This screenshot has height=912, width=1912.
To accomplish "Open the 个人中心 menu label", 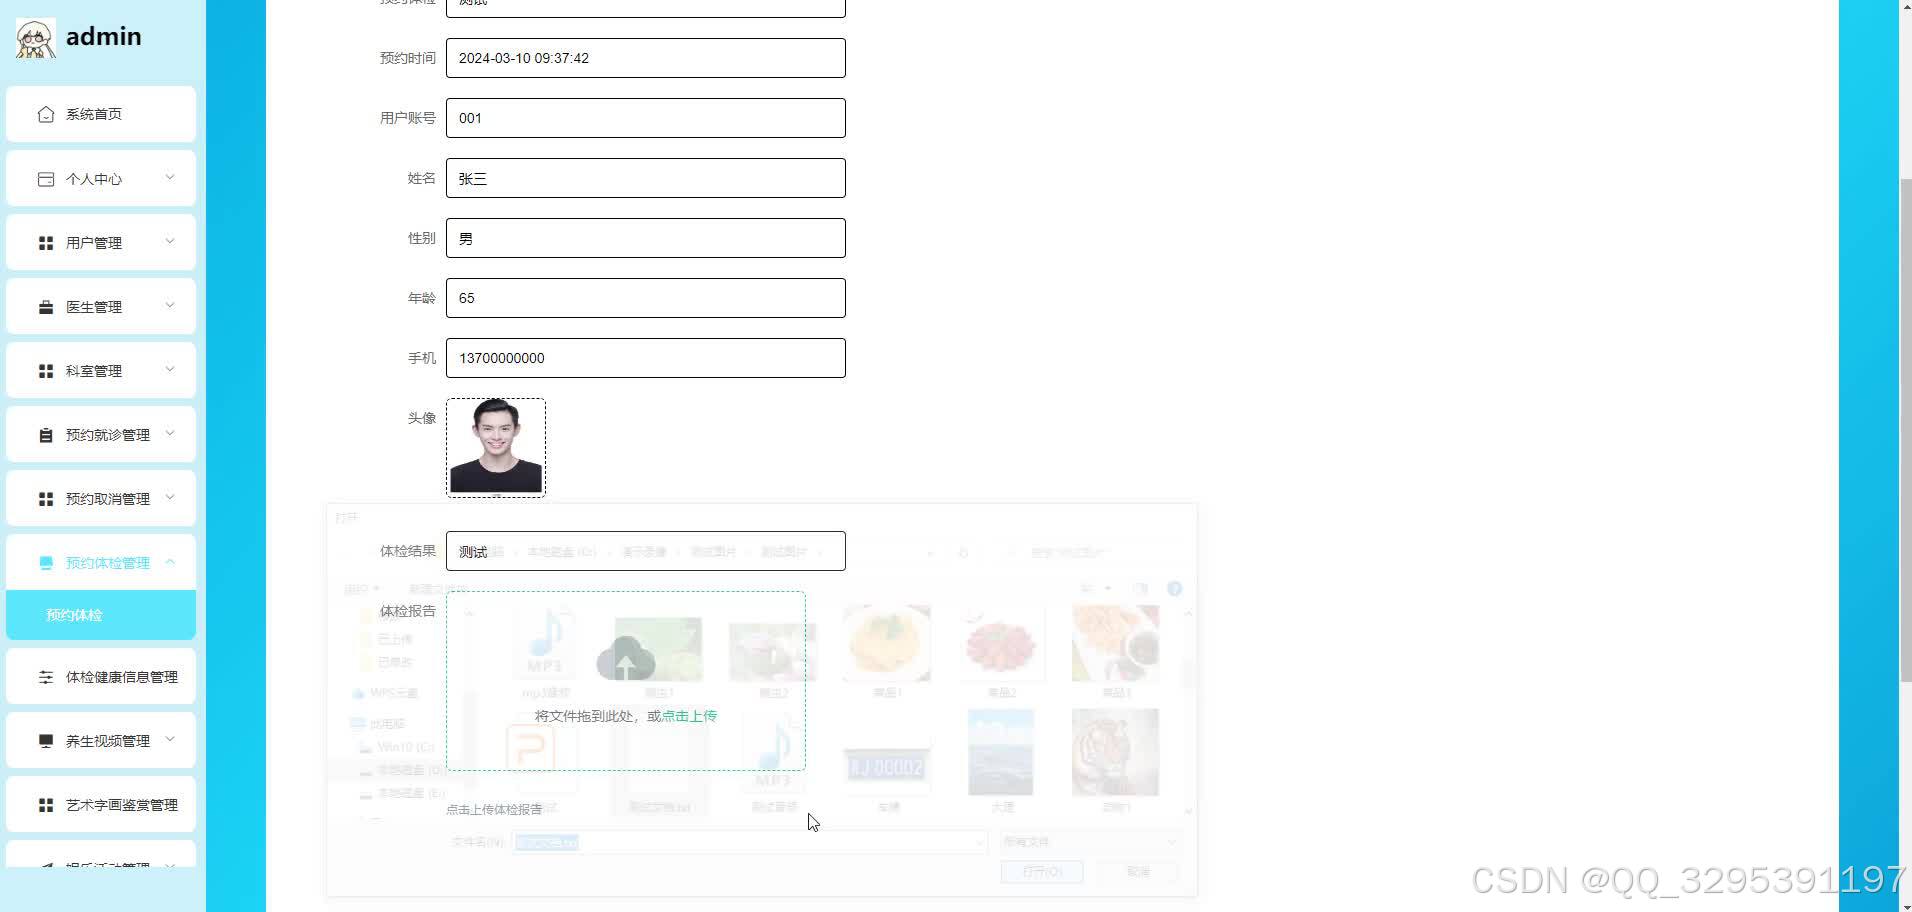I will pos(94,179).
